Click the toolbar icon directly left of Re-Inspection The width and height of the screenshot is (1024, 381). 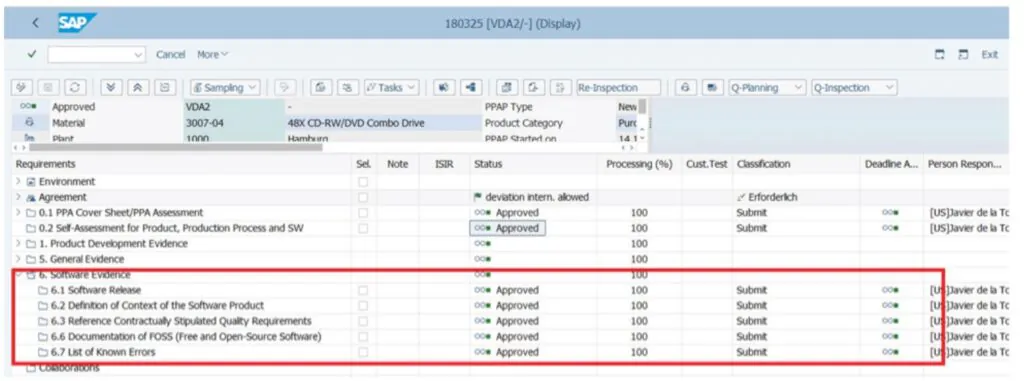560,88
